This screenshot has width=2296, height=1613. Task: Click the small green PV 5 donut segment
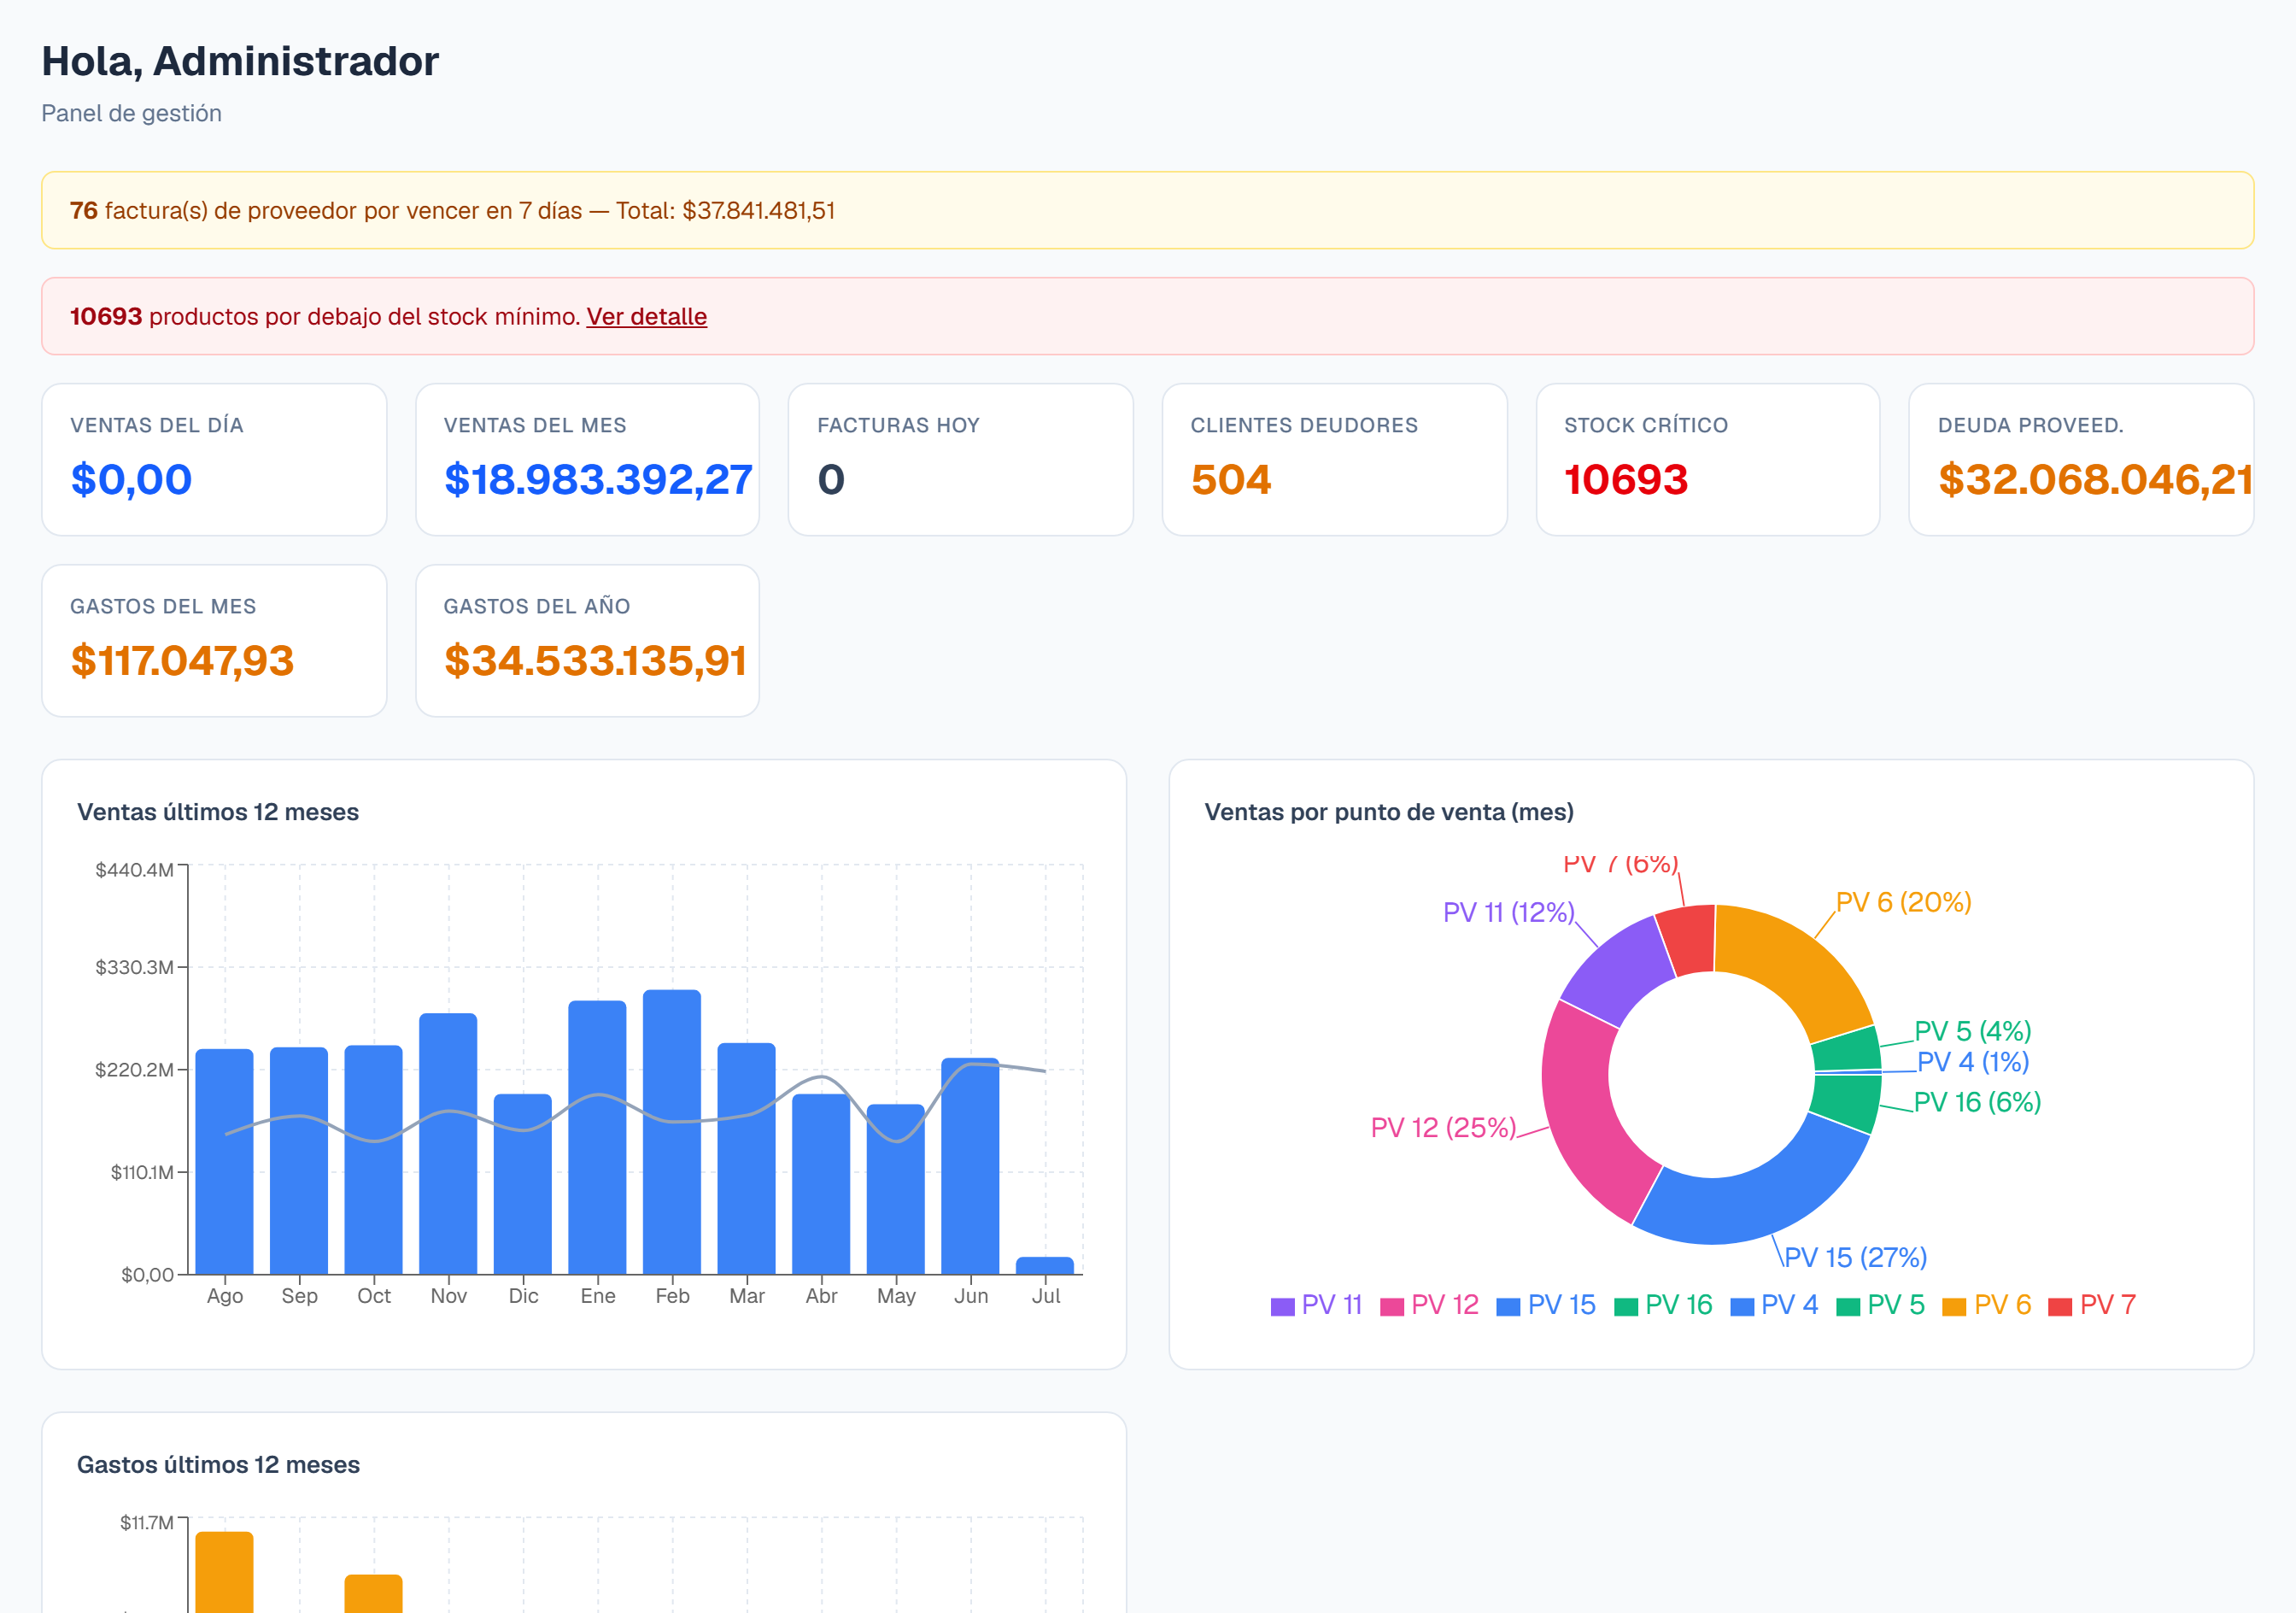1847,1049
